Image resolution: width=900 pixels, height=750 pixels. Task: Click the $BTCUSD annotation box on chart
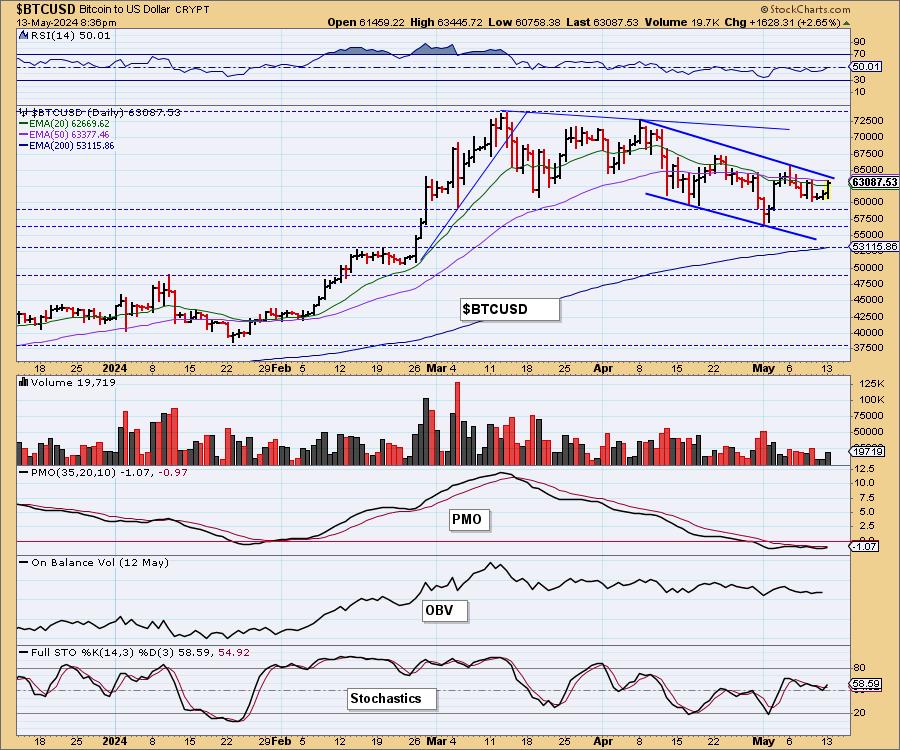510,309
